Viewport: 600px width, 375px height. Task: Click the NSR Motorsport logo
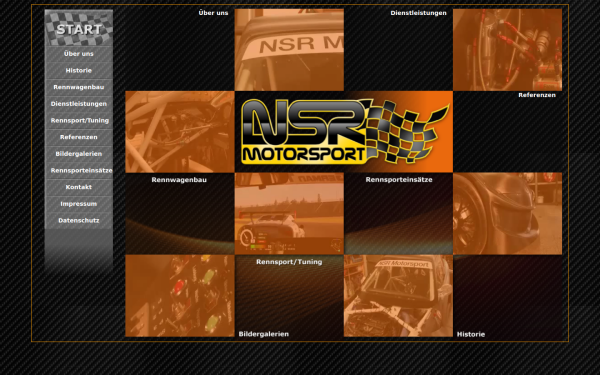(x=344, y=132)
